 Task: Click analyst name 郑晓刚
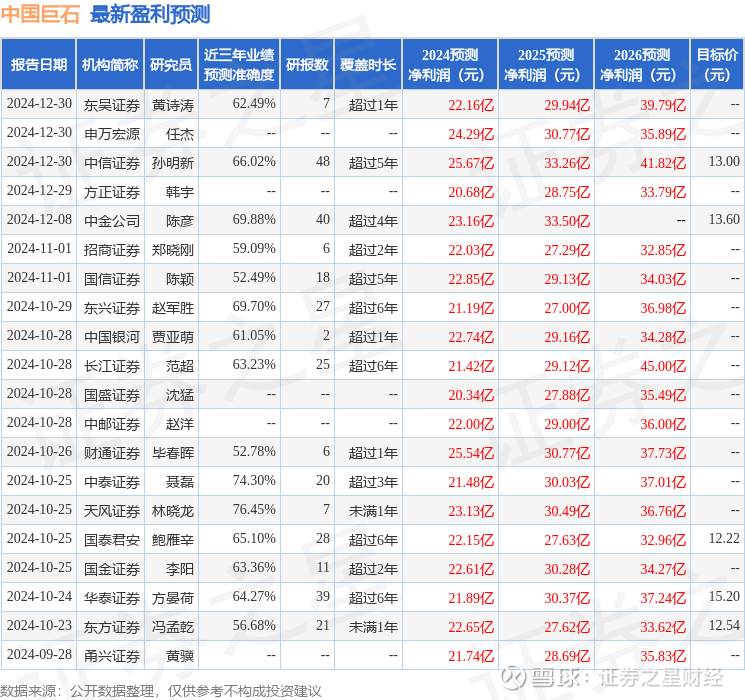pos(173,250)
